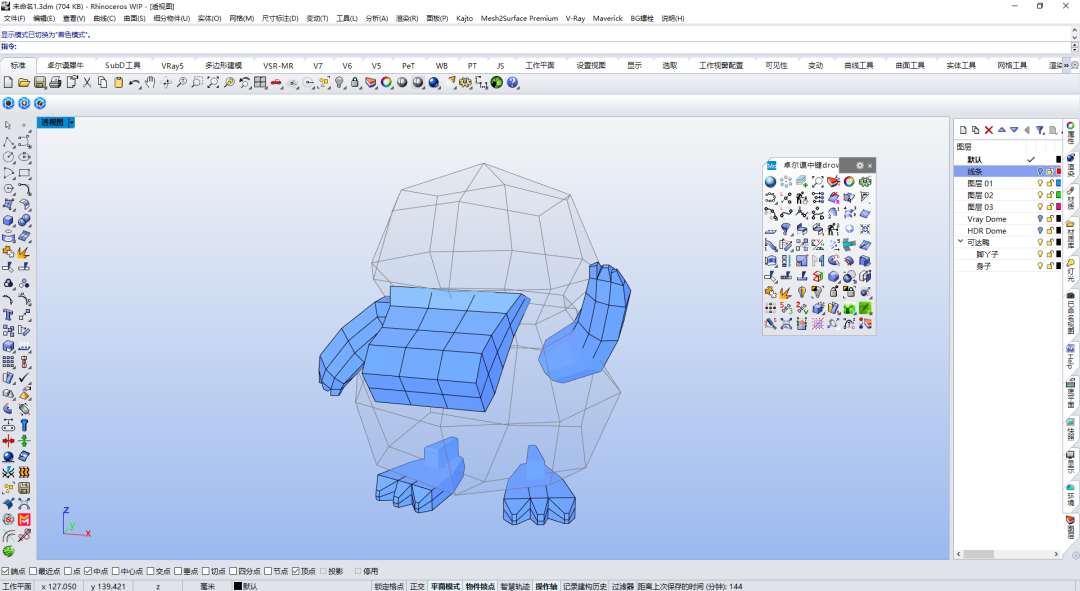This screenshot has width=1080, height=591.
Task: Collapse the 可达鸭 layer group
Action: [960, 241]
